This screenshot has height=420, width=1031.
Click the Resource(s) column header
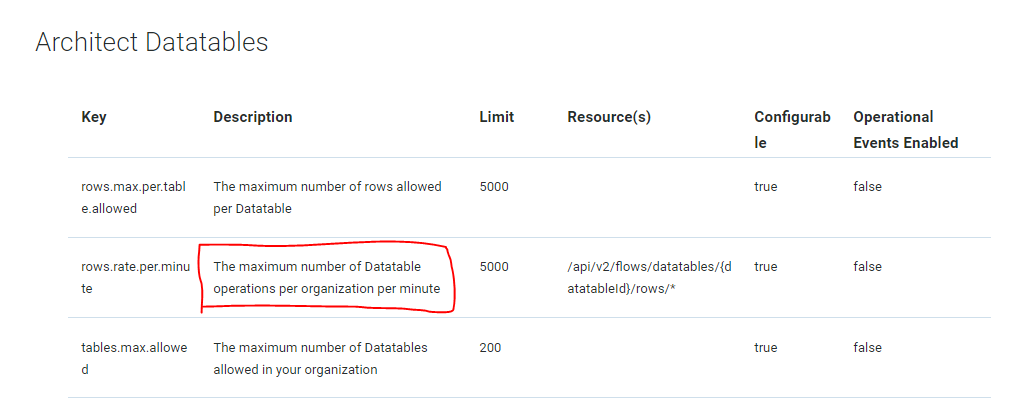click(609, 117)
